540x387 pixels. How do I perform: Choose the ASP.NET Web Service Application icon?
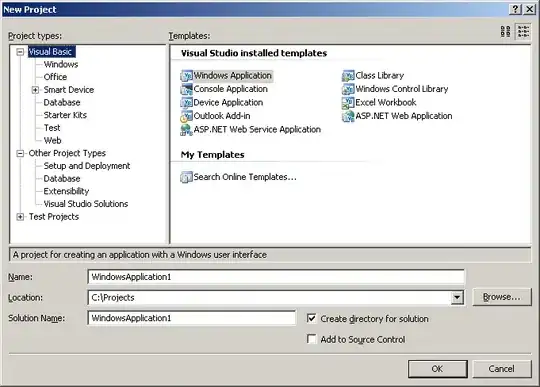[186, 129]
